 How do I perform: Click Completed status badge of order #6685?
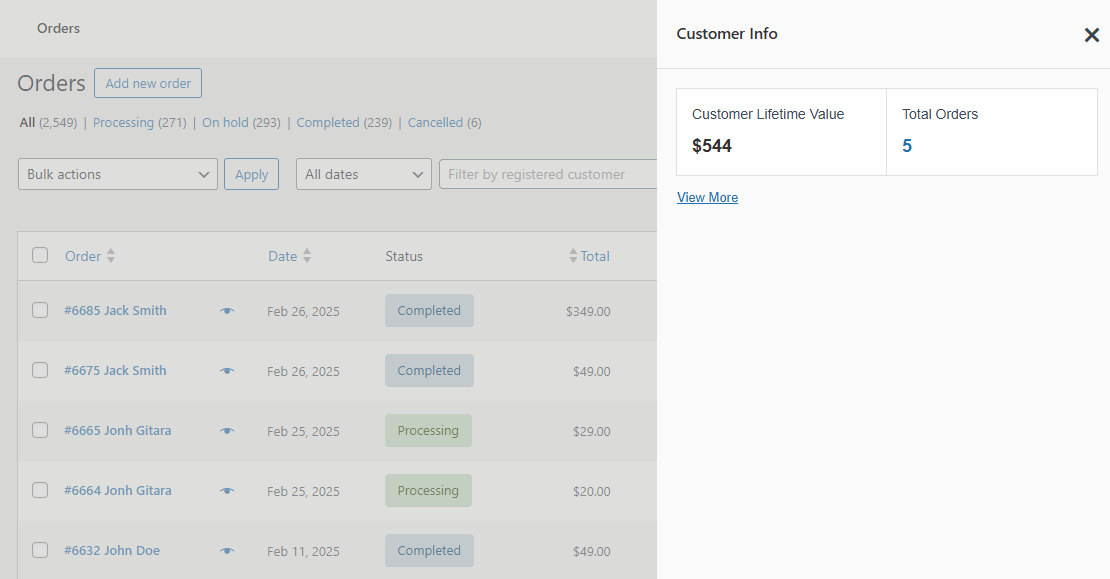[429, 311]
